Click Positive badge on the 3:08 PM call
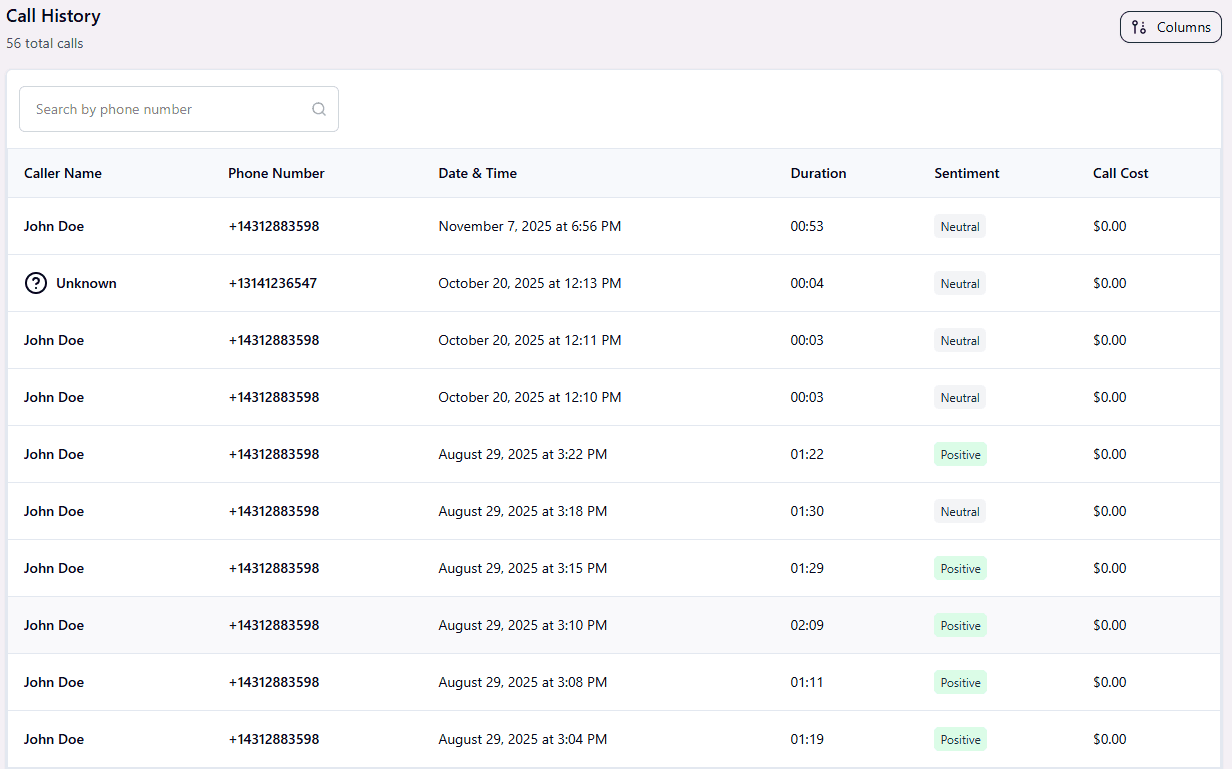Screen dimensions: 1232x769 pyautogui.click(x=960, y=682)
